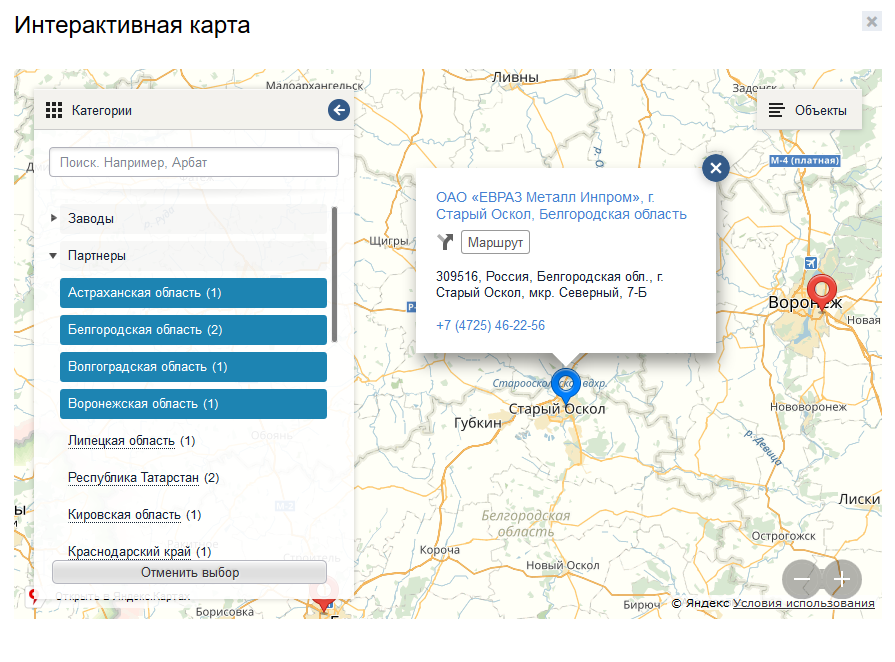Deselect Волгоградская область (1)
Screen dimensions: 895x662
193,367
